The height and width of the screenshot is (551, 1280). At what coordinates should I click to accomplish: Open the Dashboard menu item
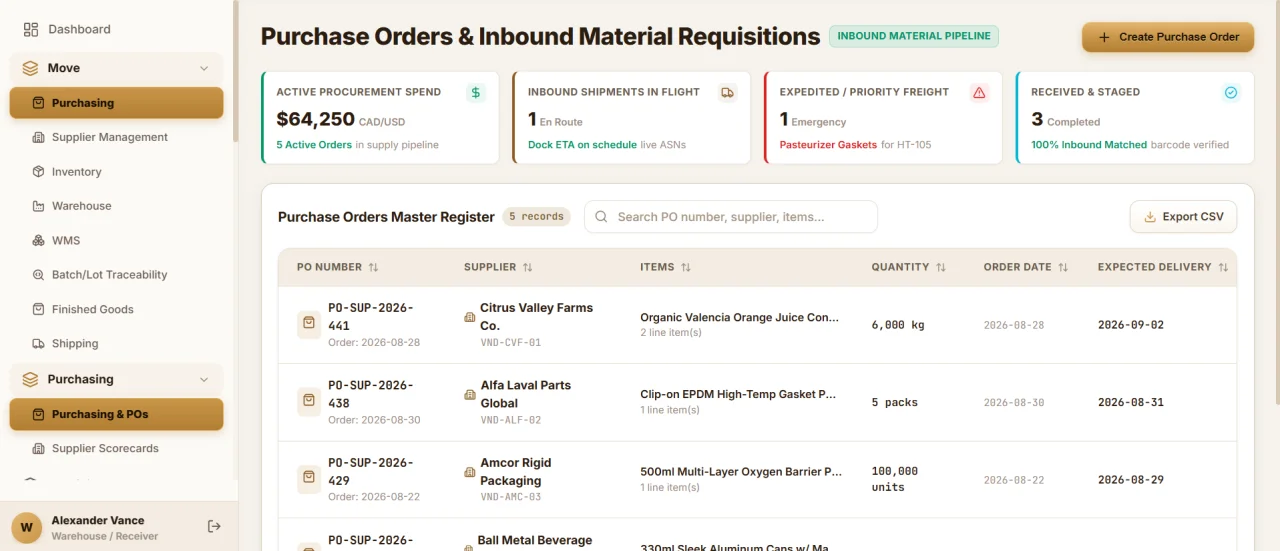click(x=116, y=30)
